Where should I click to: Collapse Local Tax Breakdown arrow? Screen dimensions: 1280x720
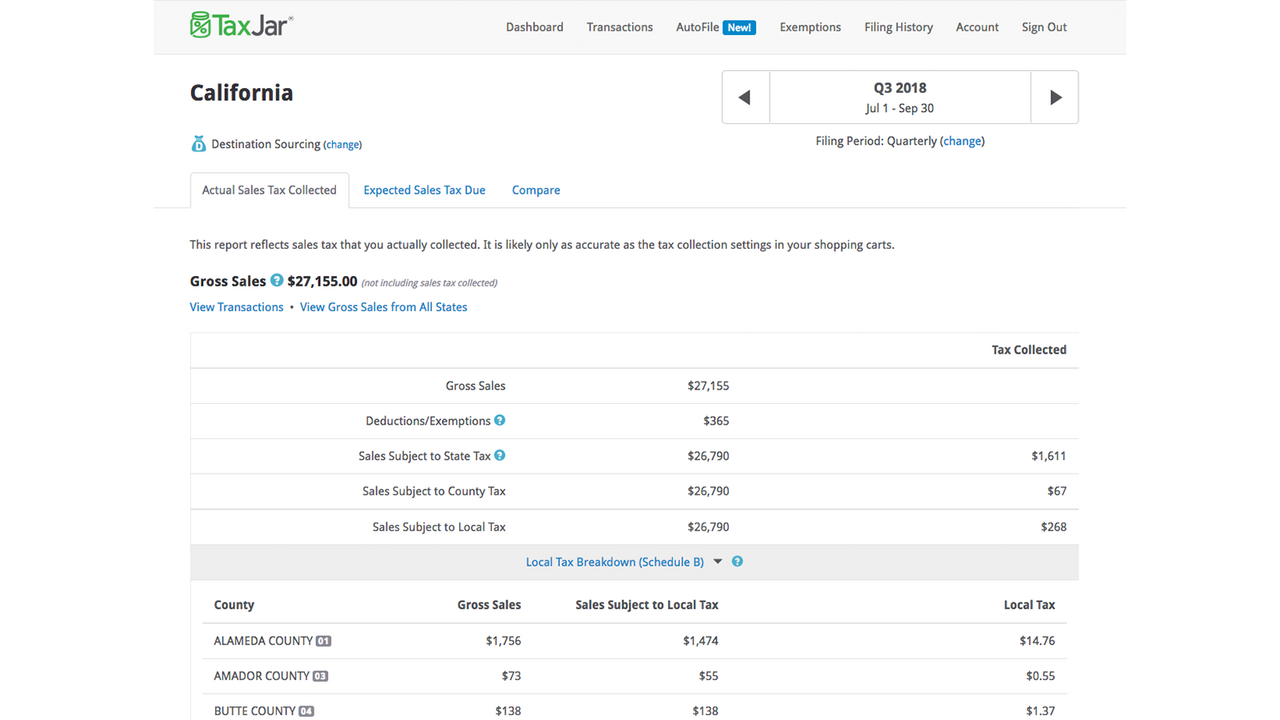click(717, 562)
